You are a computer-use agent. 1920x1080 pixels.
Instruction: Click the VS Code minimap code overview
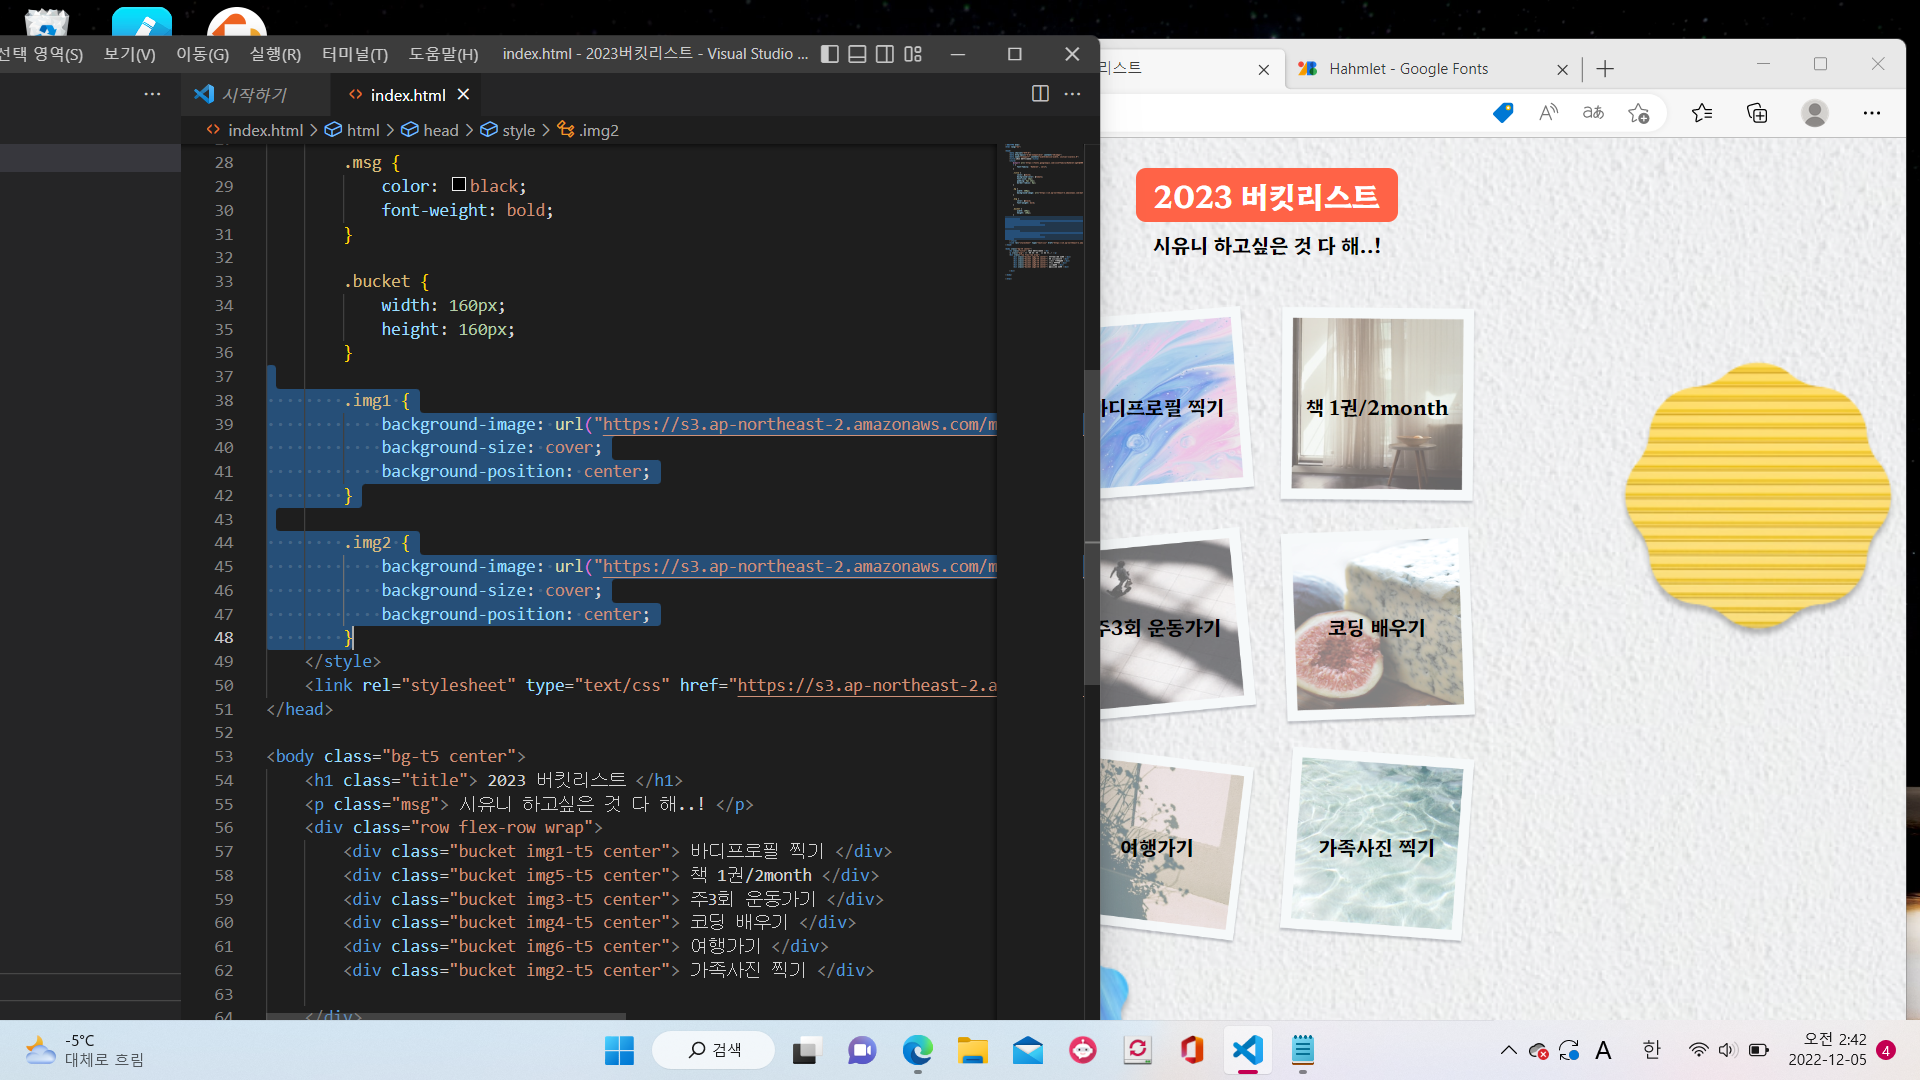1042,212
